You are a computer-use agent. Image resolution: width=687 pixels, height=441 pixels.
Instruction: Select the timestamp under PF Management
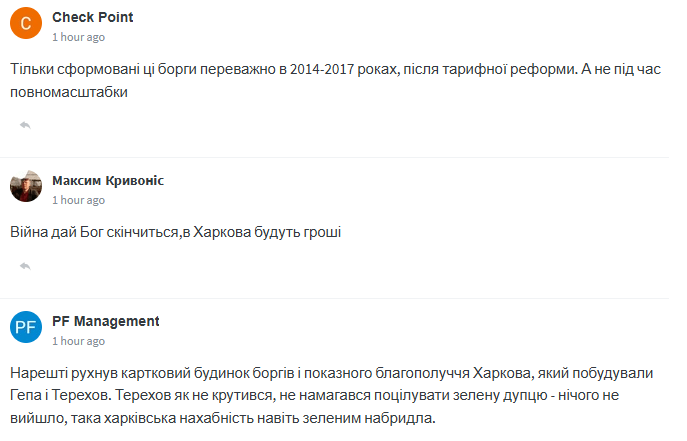[78, 341]
